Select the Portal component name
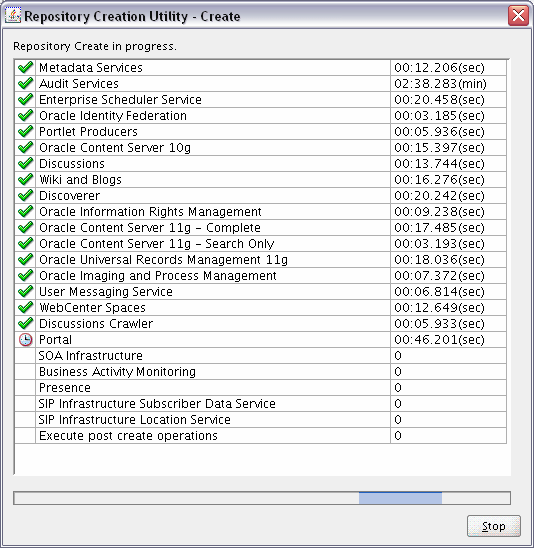 pyautogui.click(x=56, y=340)
